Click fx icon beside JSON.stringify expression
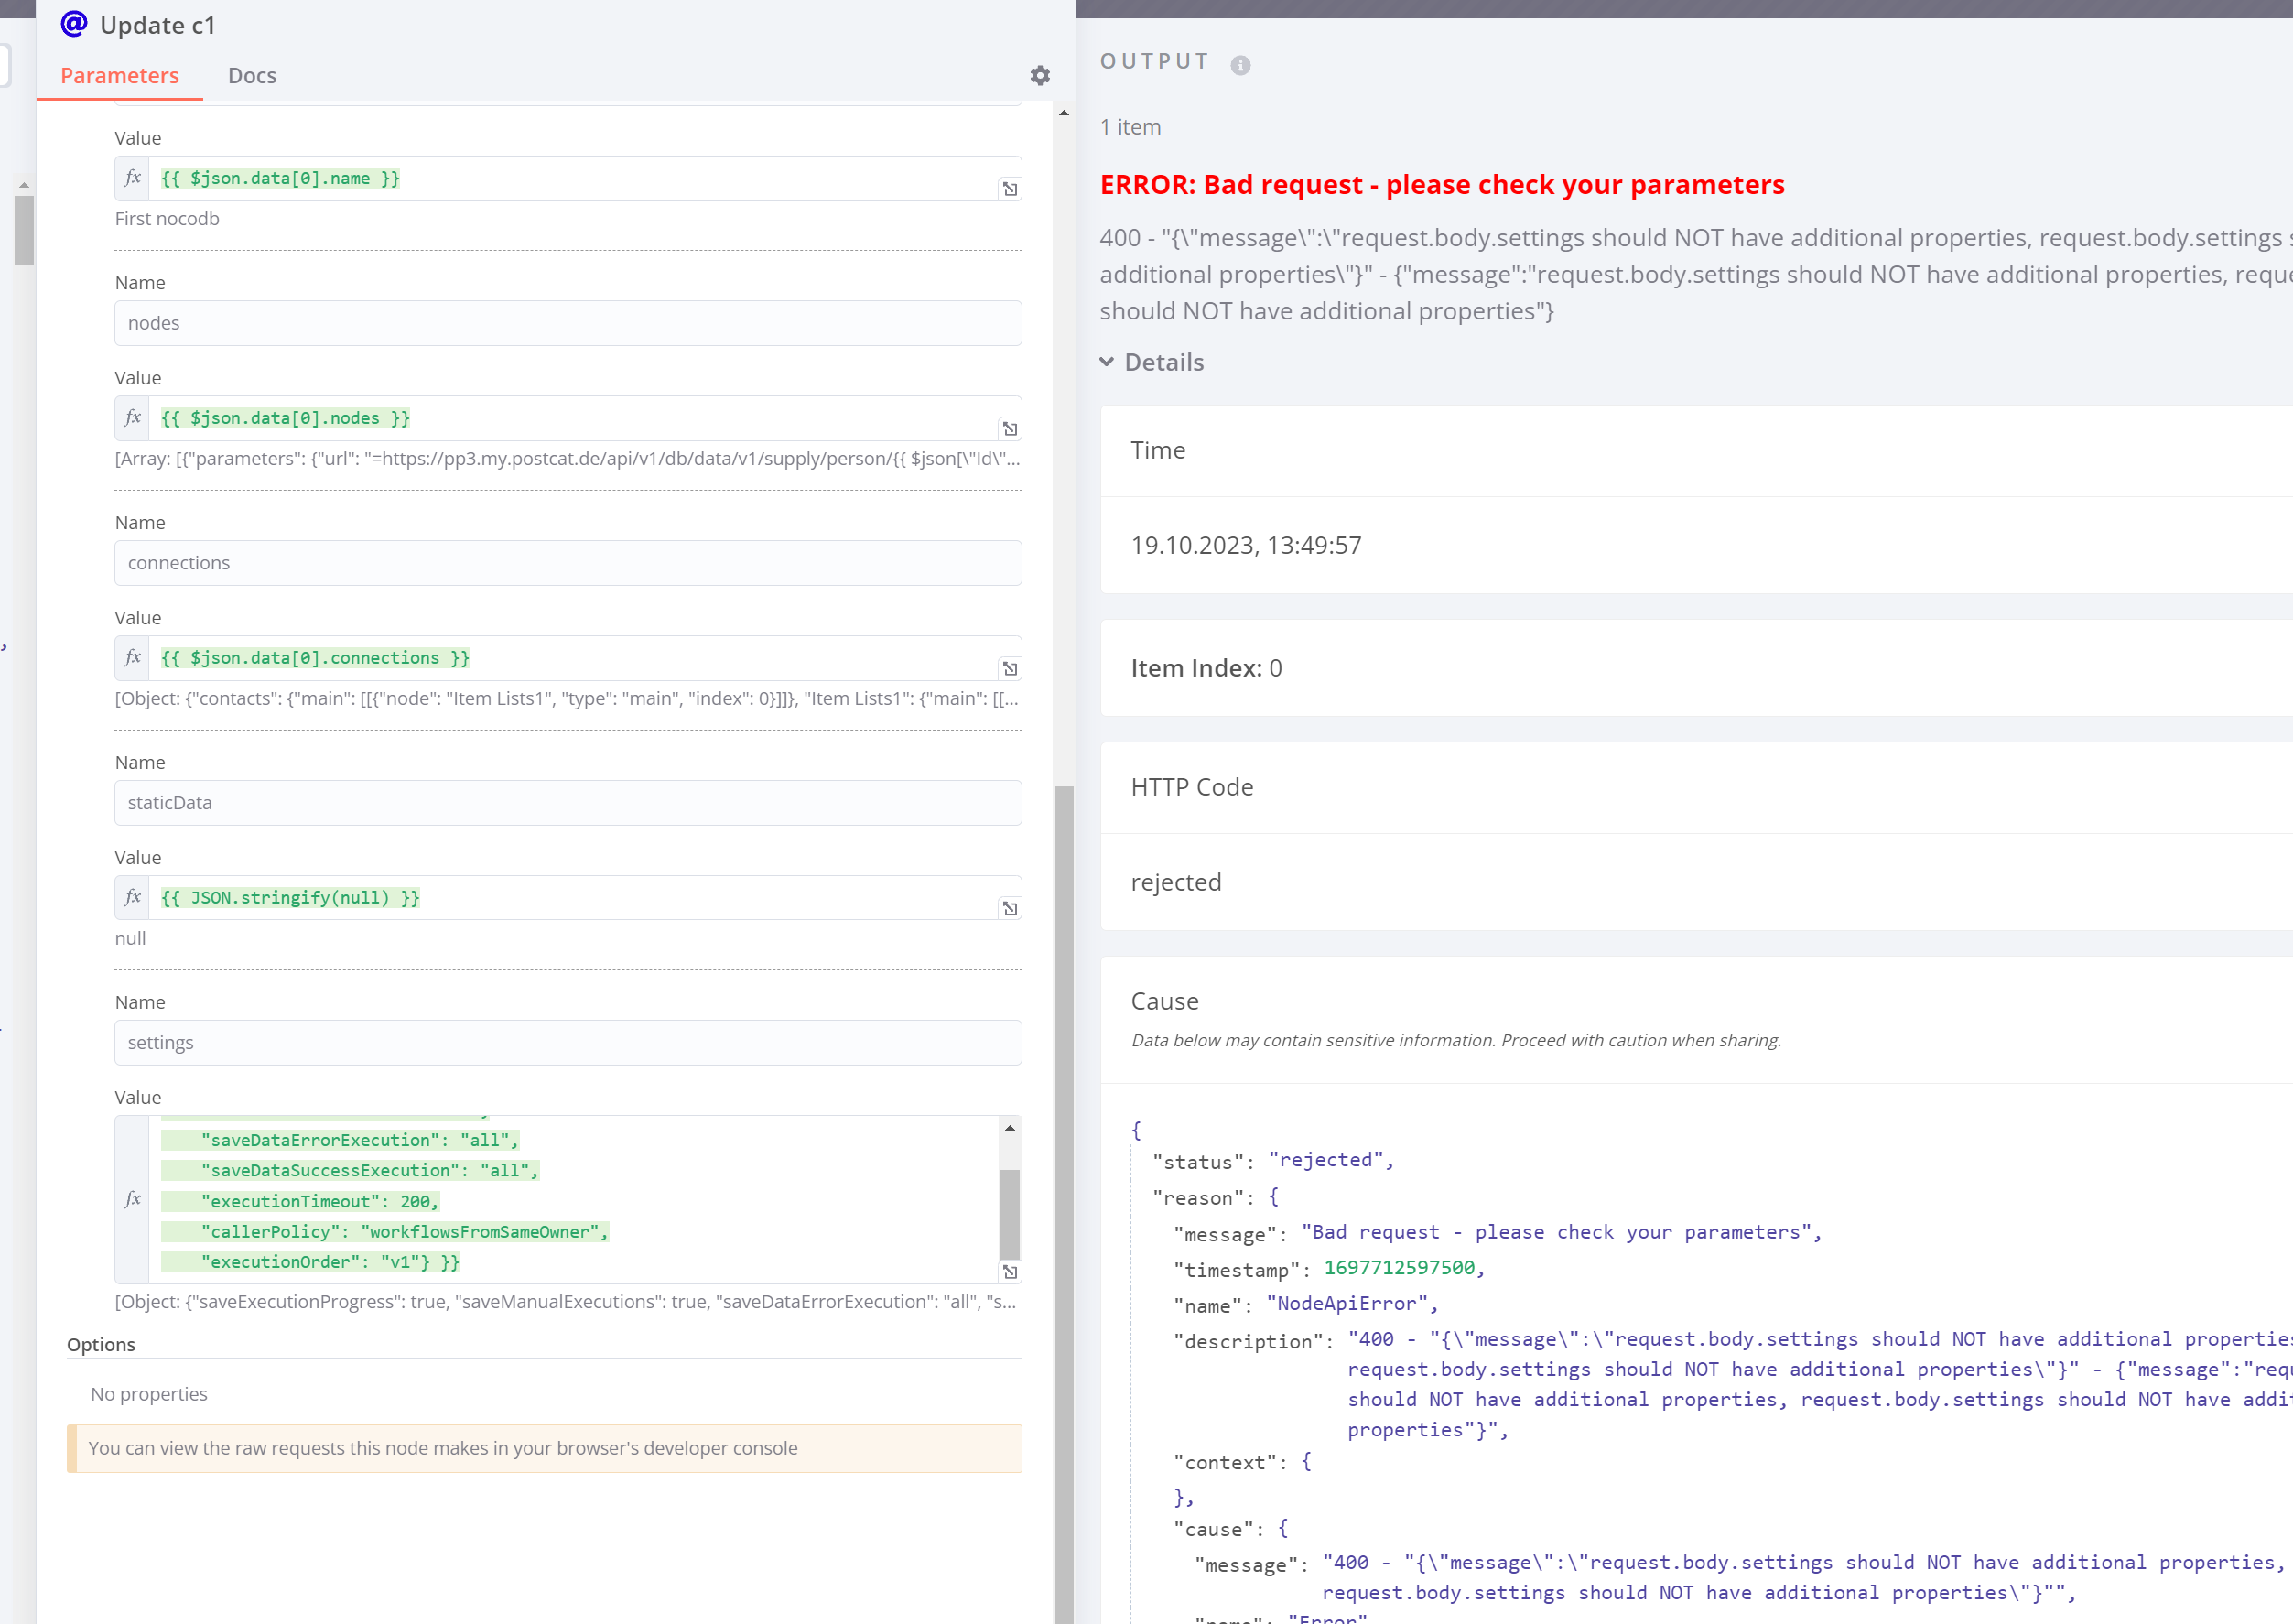The width and height of the screenshot is (2293, 1624). click(132, 897)
